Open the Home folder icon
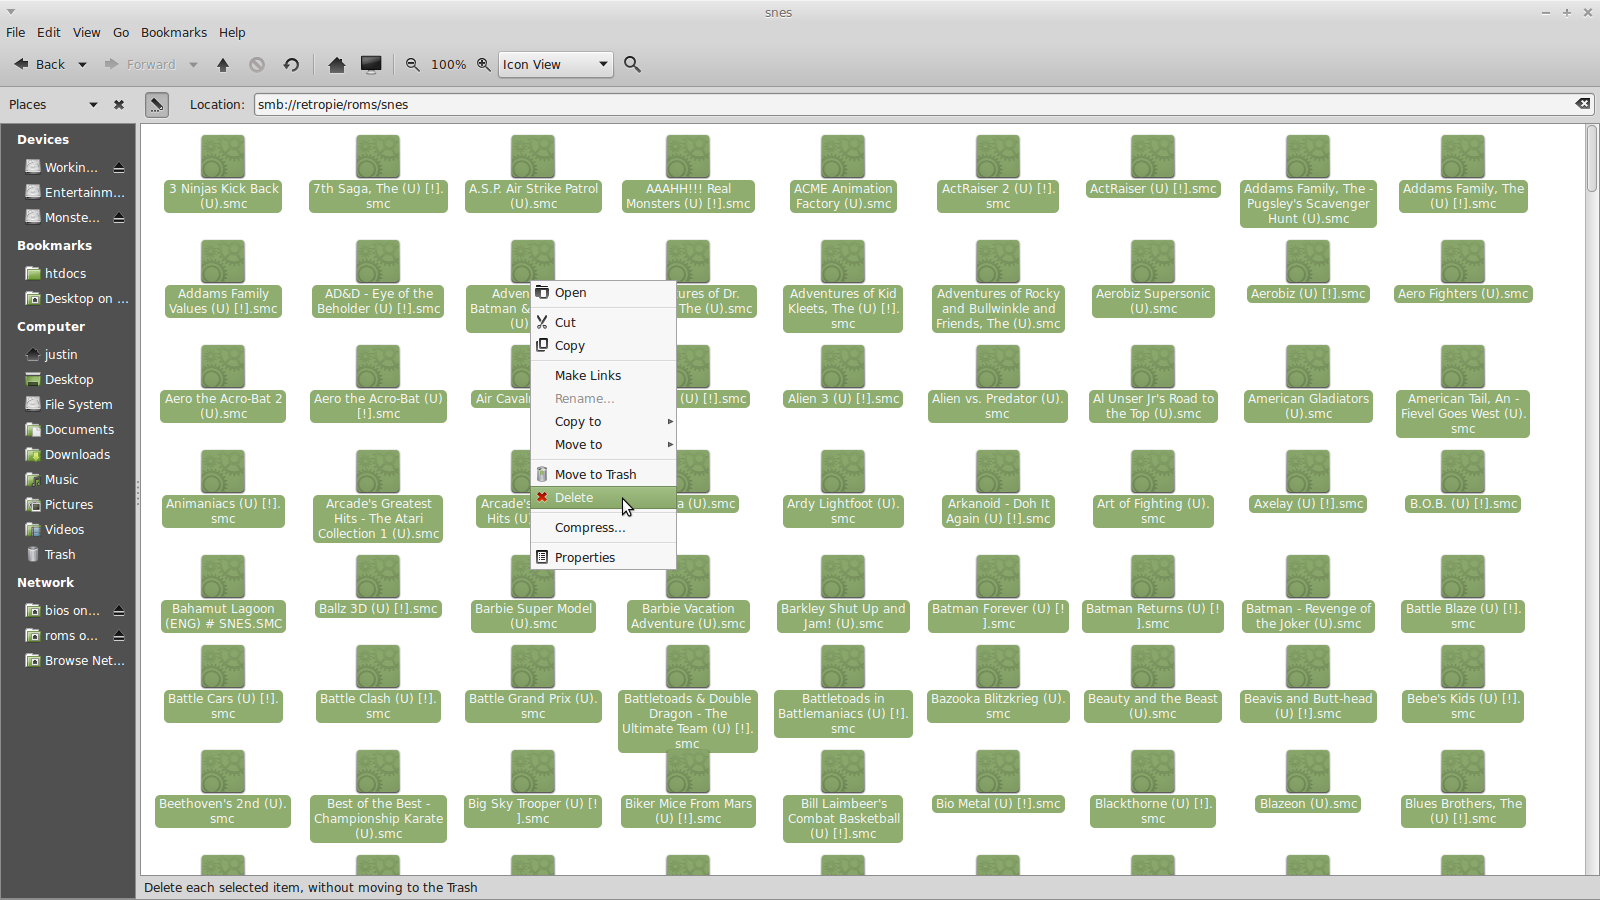Viewport: 1600px width, 900px height. 337,64
